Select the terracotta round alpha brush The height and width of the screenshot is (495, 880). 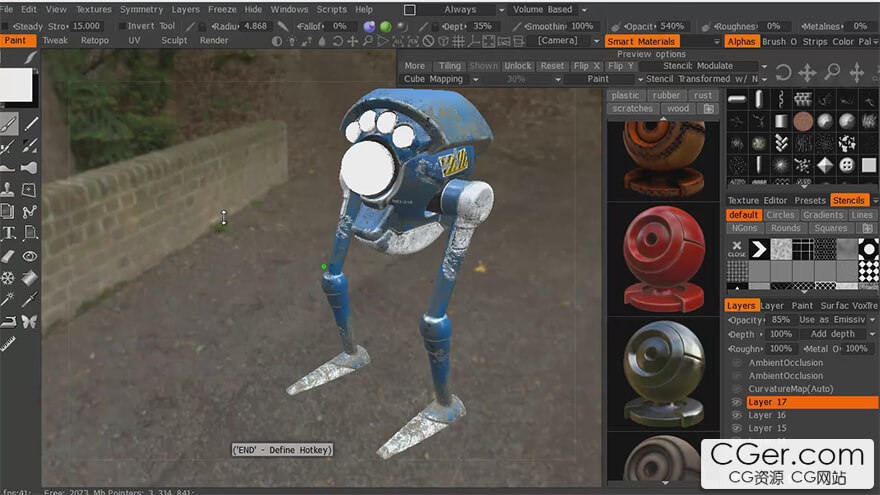(803, 121)
